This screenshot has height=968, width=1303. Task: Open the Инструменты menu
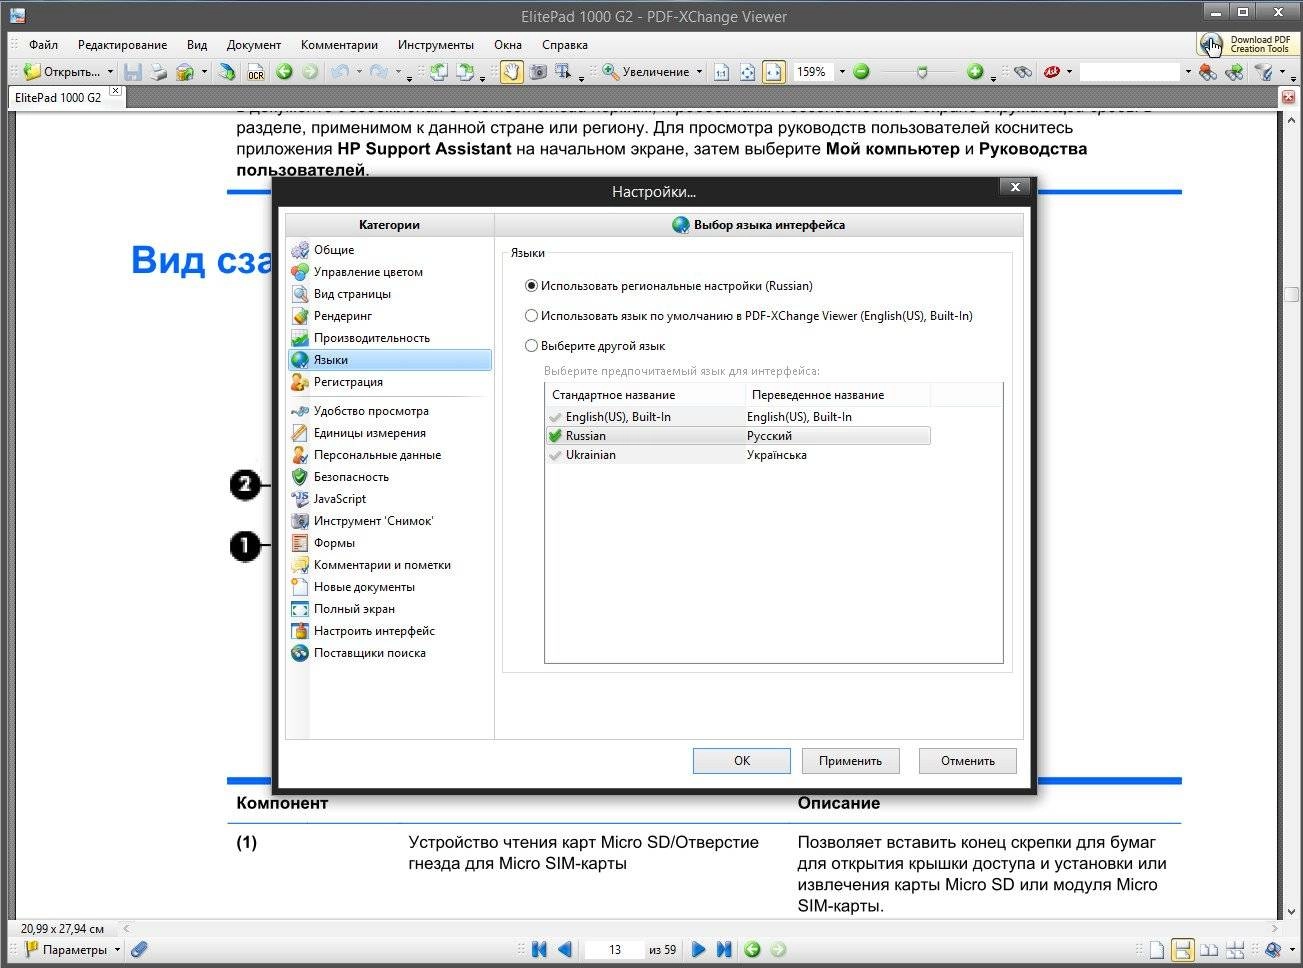(436, 45)
